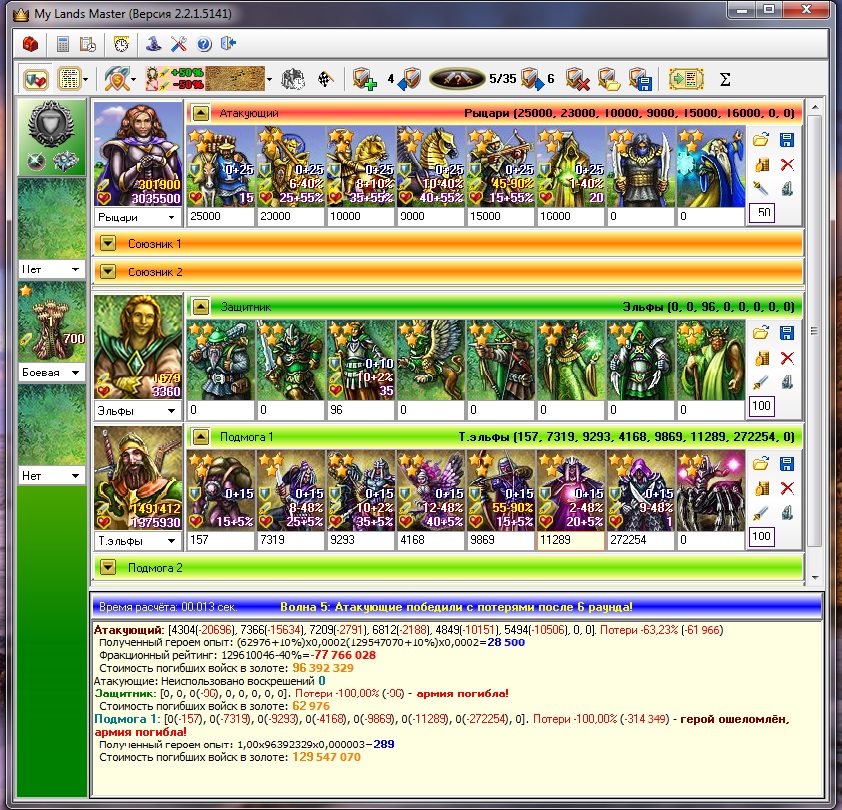
Task: Open the wizard hat helper
Action: (154, 44)
